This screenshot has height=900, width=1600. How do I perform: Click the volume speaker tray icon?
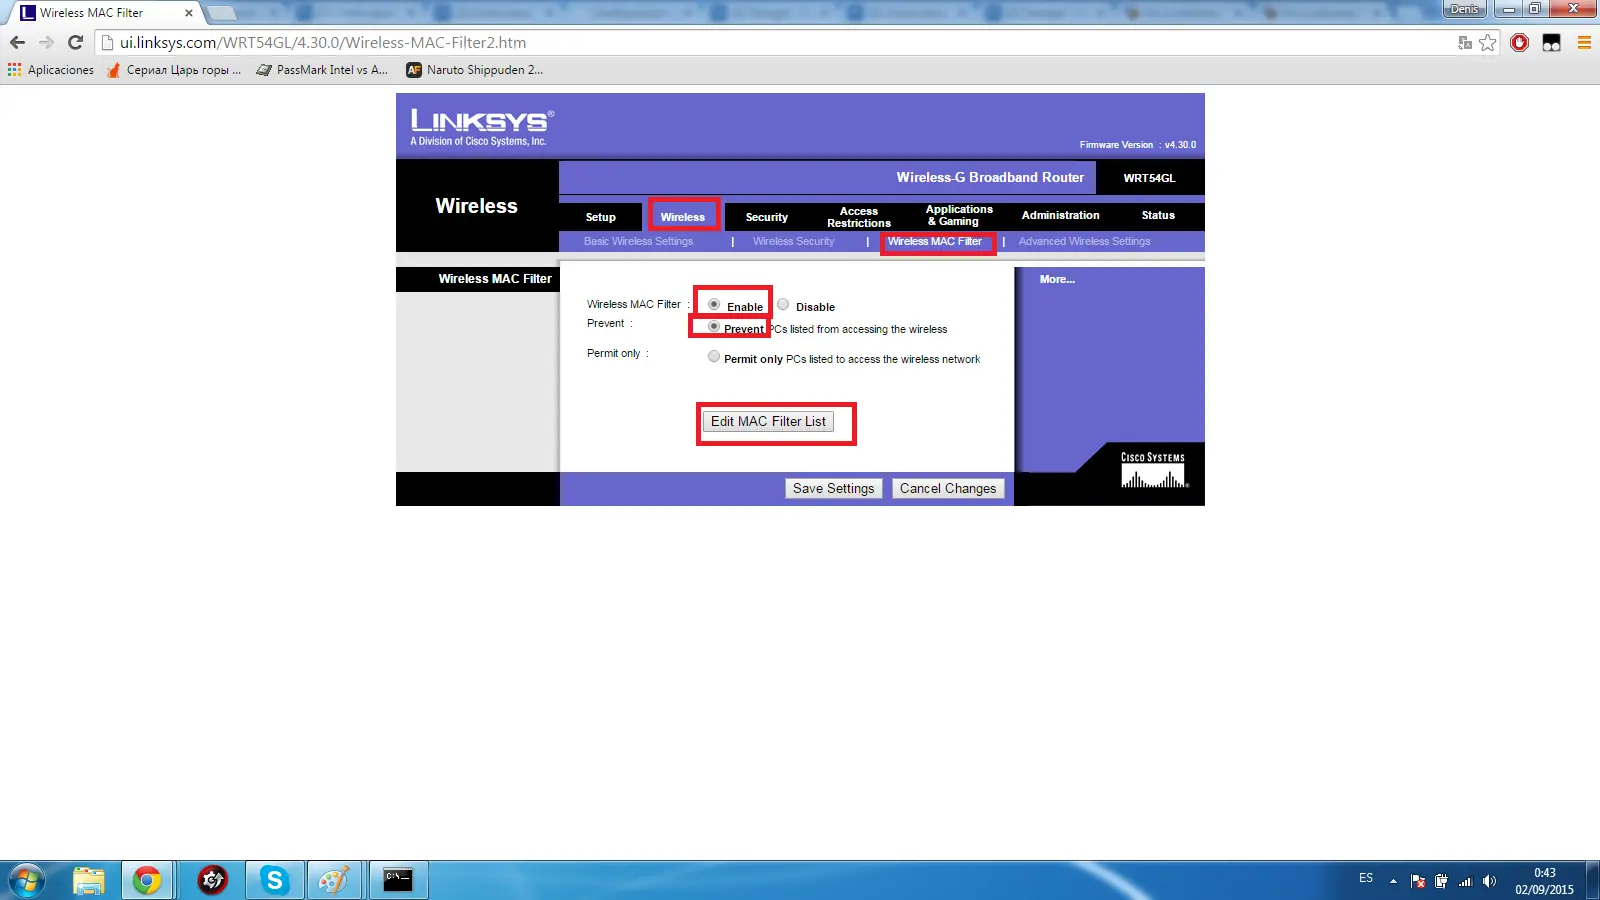[x=1490, y=881]
